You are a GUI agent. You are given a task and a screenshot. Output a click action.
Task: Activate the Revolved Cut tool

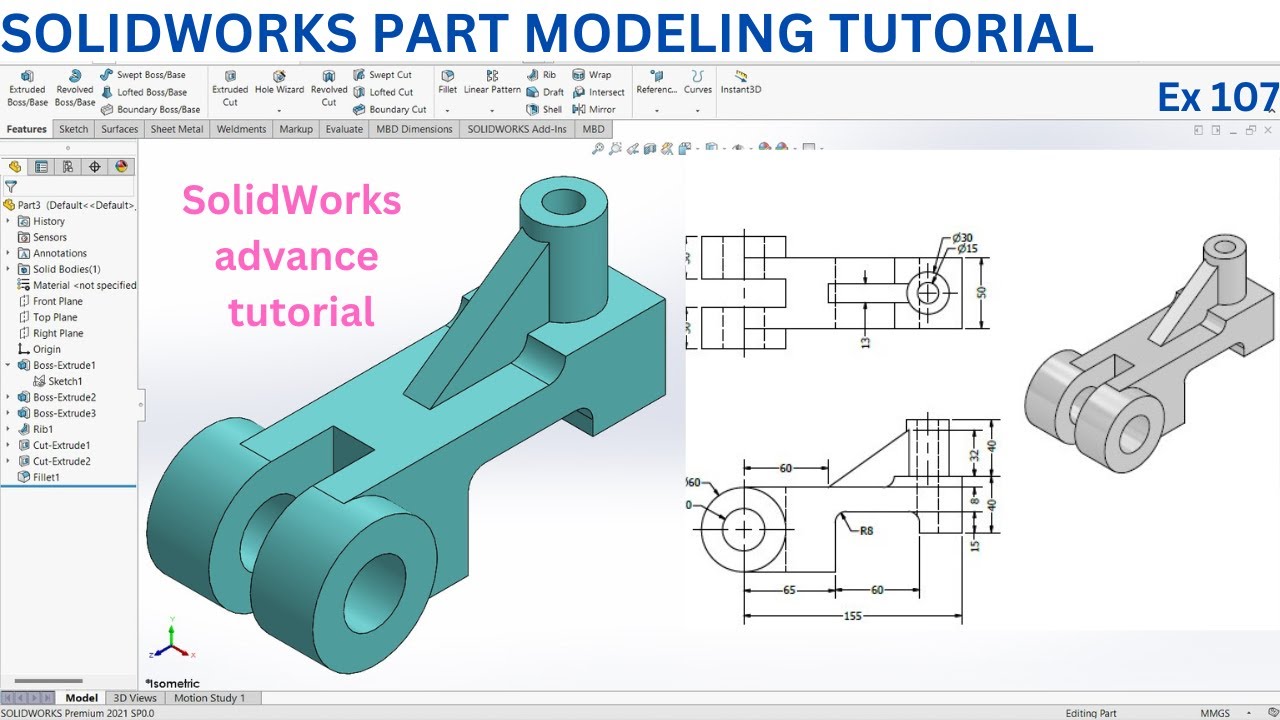329,88
